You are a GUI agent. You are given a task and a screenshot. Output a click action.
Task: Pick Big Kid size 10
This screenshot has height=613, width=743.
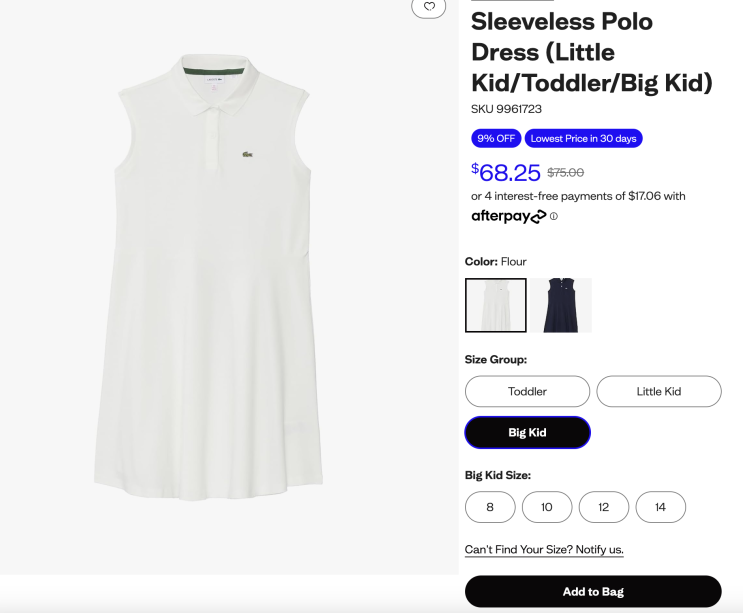(x=547, y=507)
